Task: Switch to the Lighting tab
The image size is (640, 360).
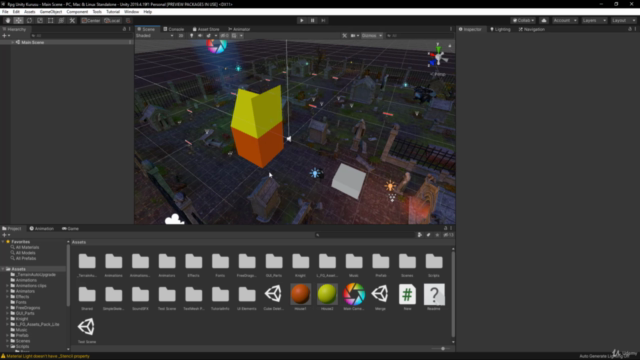Action: tap(500, 29)
